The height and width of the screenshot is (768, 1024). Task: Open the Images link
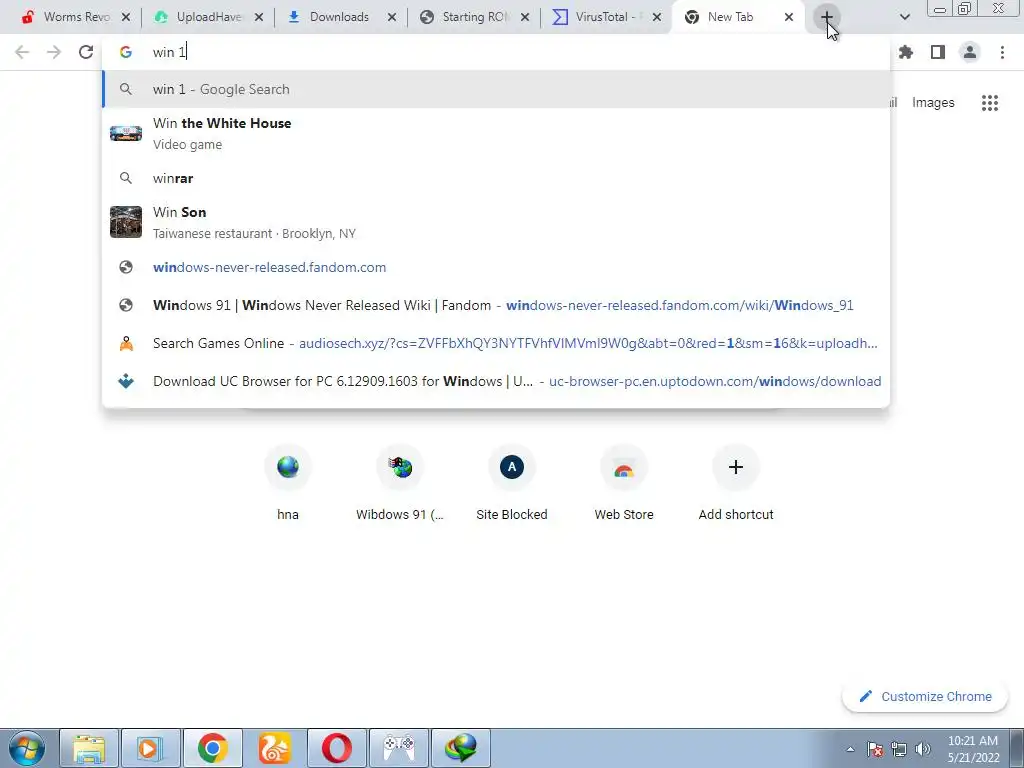(x=933, y=103)
